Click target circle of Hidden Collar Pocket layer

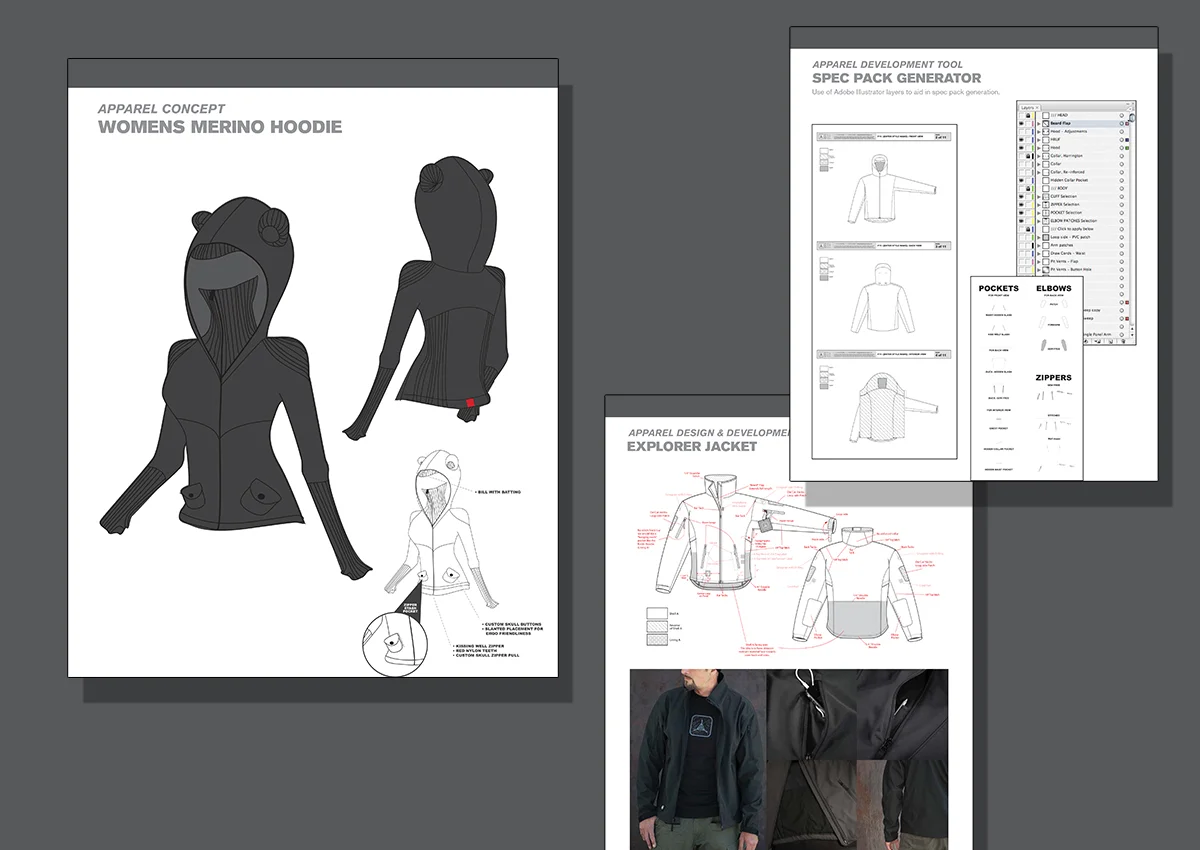[1123, 180]
